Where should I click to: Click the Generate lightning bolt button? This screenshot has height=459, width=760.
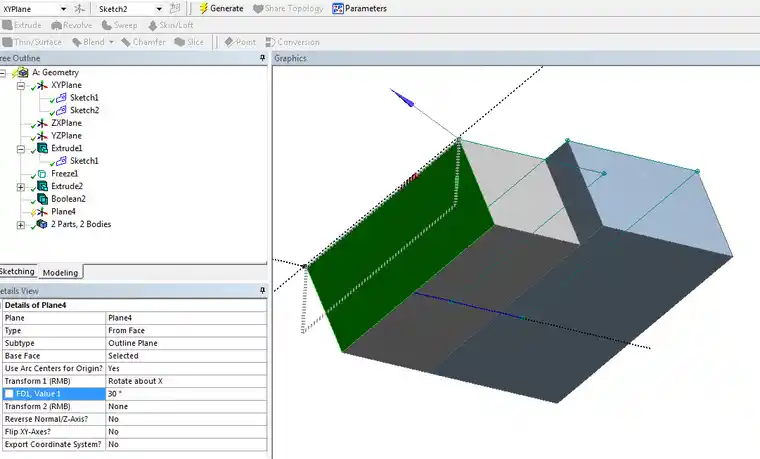[x=221, y=8]
